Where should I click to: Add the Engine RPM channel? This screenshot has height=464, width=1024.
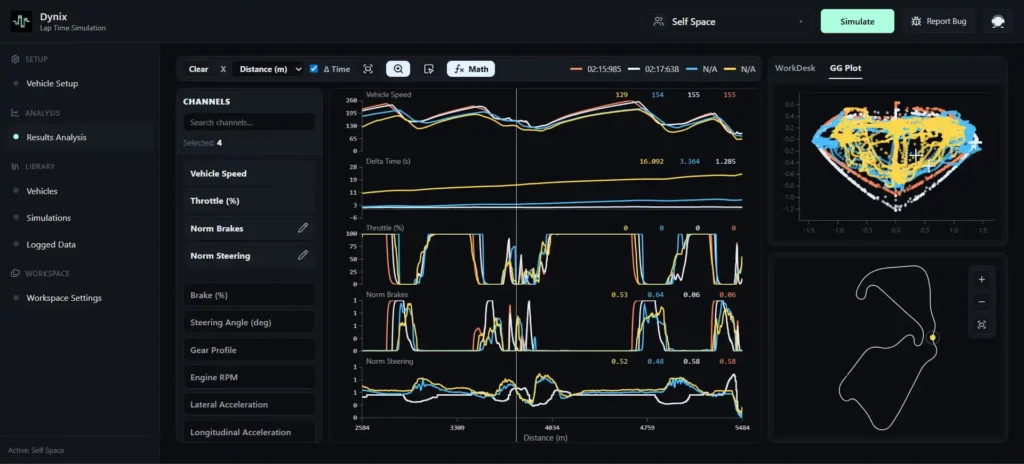point(249,377)
